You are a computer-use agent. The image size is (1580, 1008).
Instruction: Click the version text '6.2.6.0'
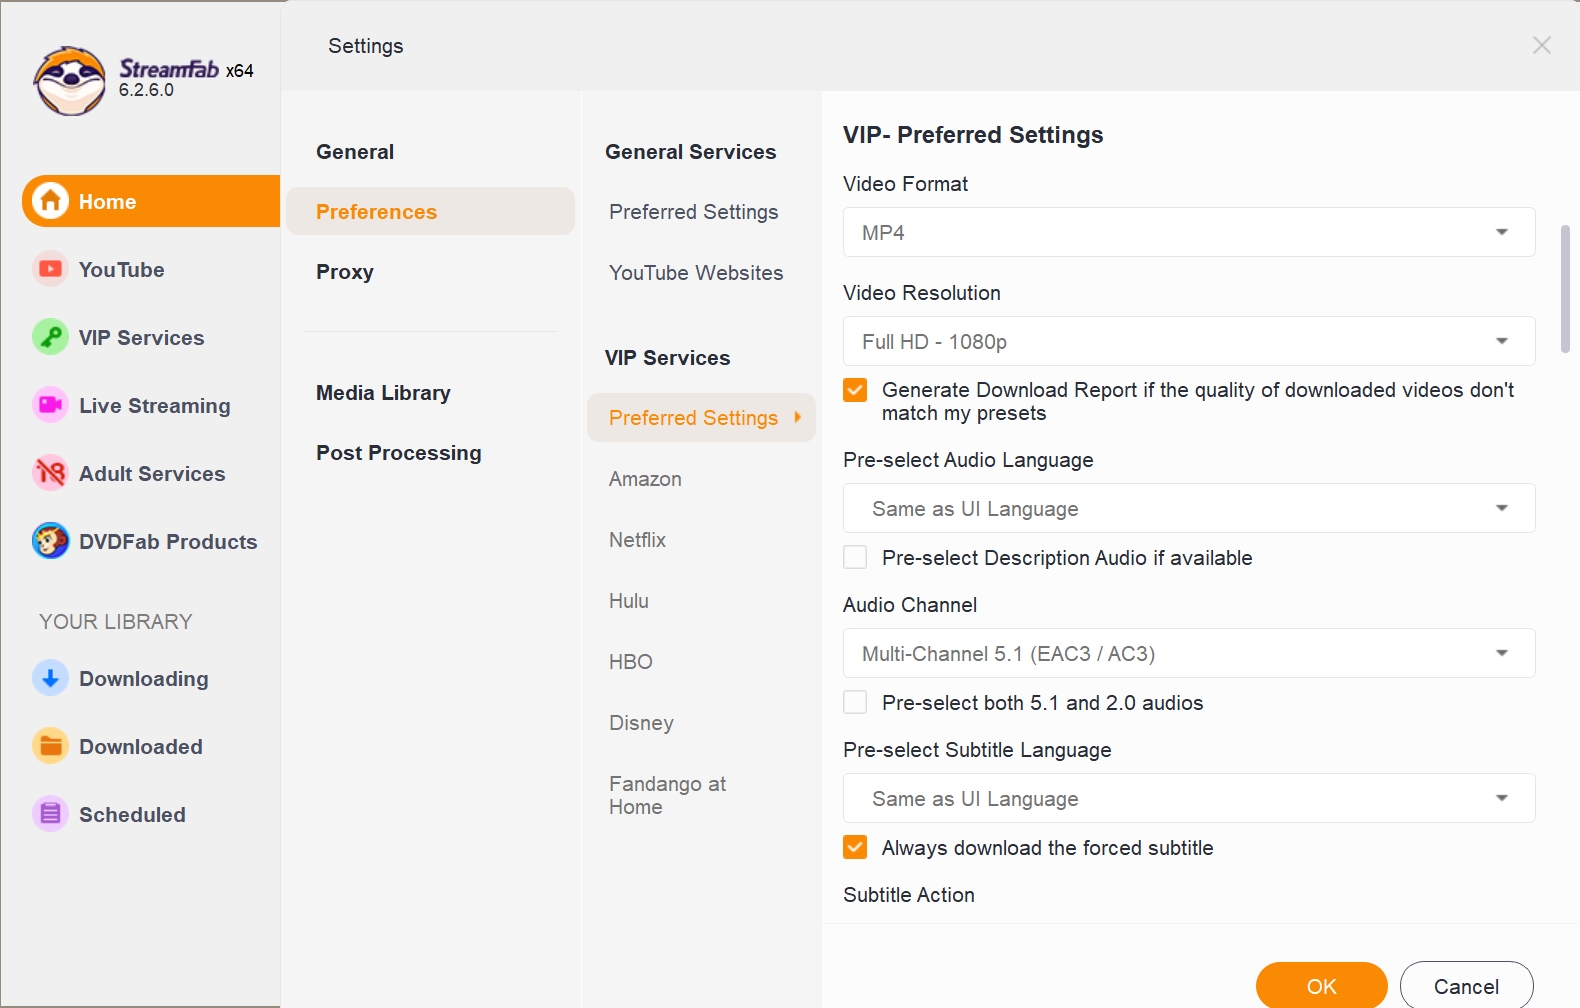146,90
